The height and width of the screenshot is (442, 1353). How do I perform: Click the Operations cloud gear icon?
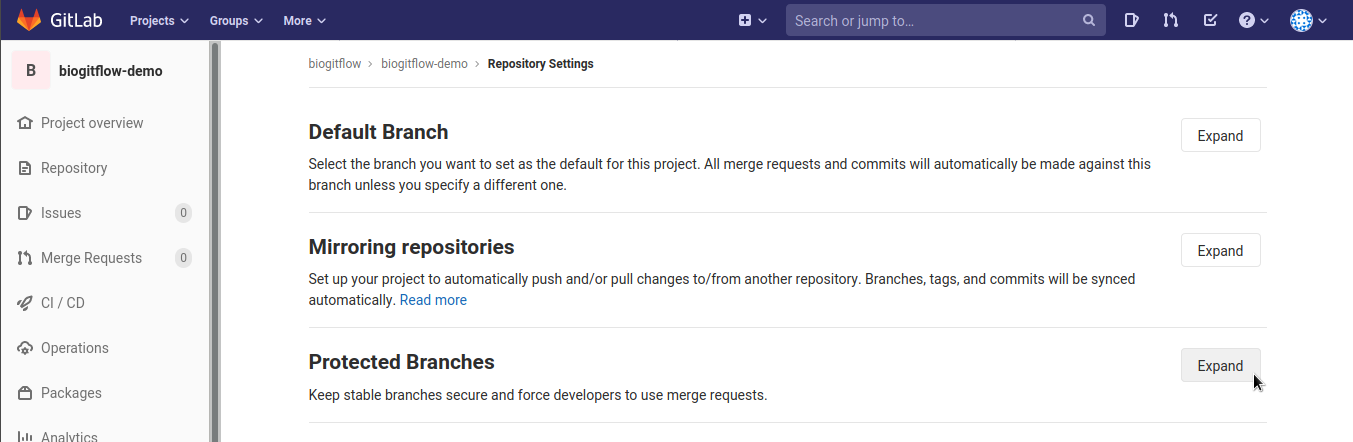pyautogui.click(x=25, y=348)
